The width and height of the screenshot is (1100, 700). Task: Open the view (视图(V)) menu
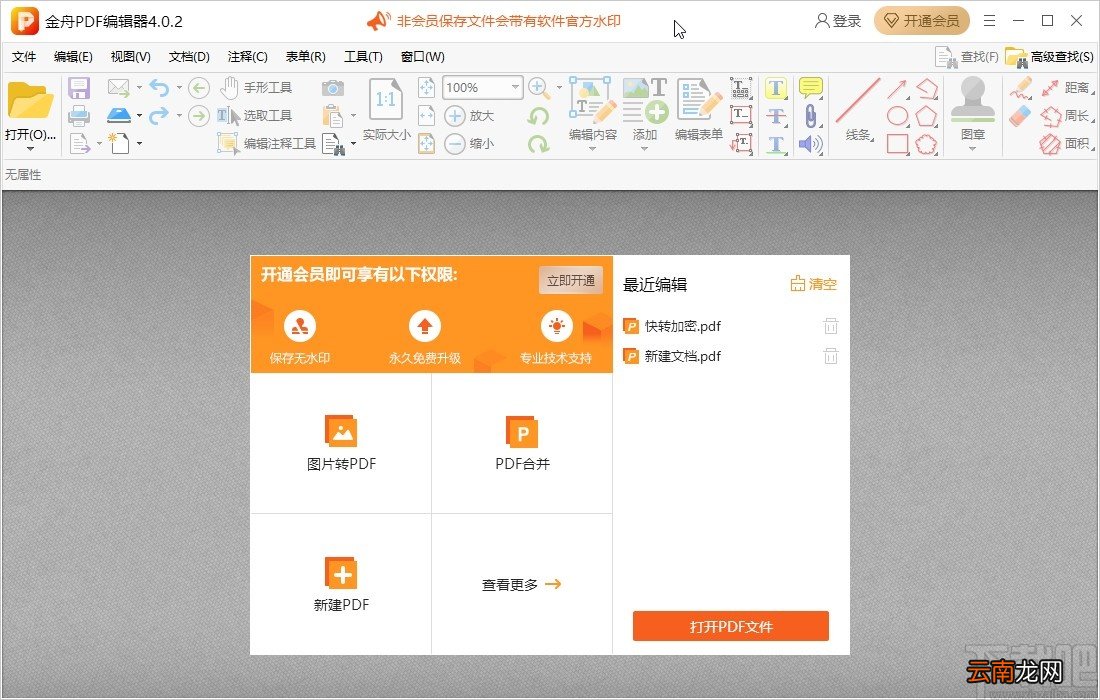pos(130,57)
